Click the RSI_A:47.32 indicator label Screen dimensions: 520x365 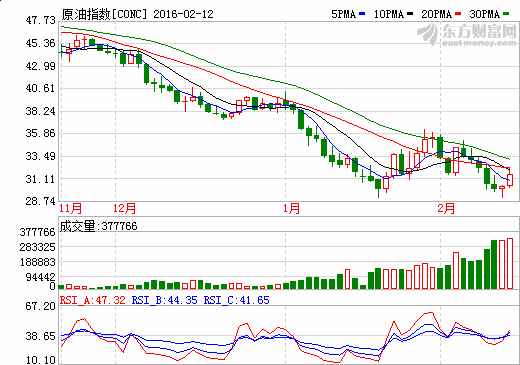click(93, 300)
